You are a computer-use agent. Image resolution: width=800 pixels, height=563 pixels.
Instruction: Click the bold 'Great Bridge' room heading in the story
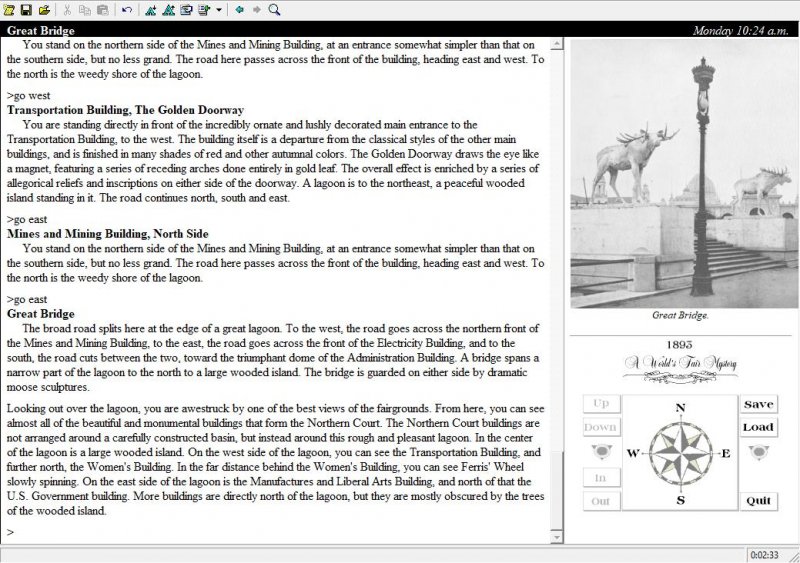41,314
